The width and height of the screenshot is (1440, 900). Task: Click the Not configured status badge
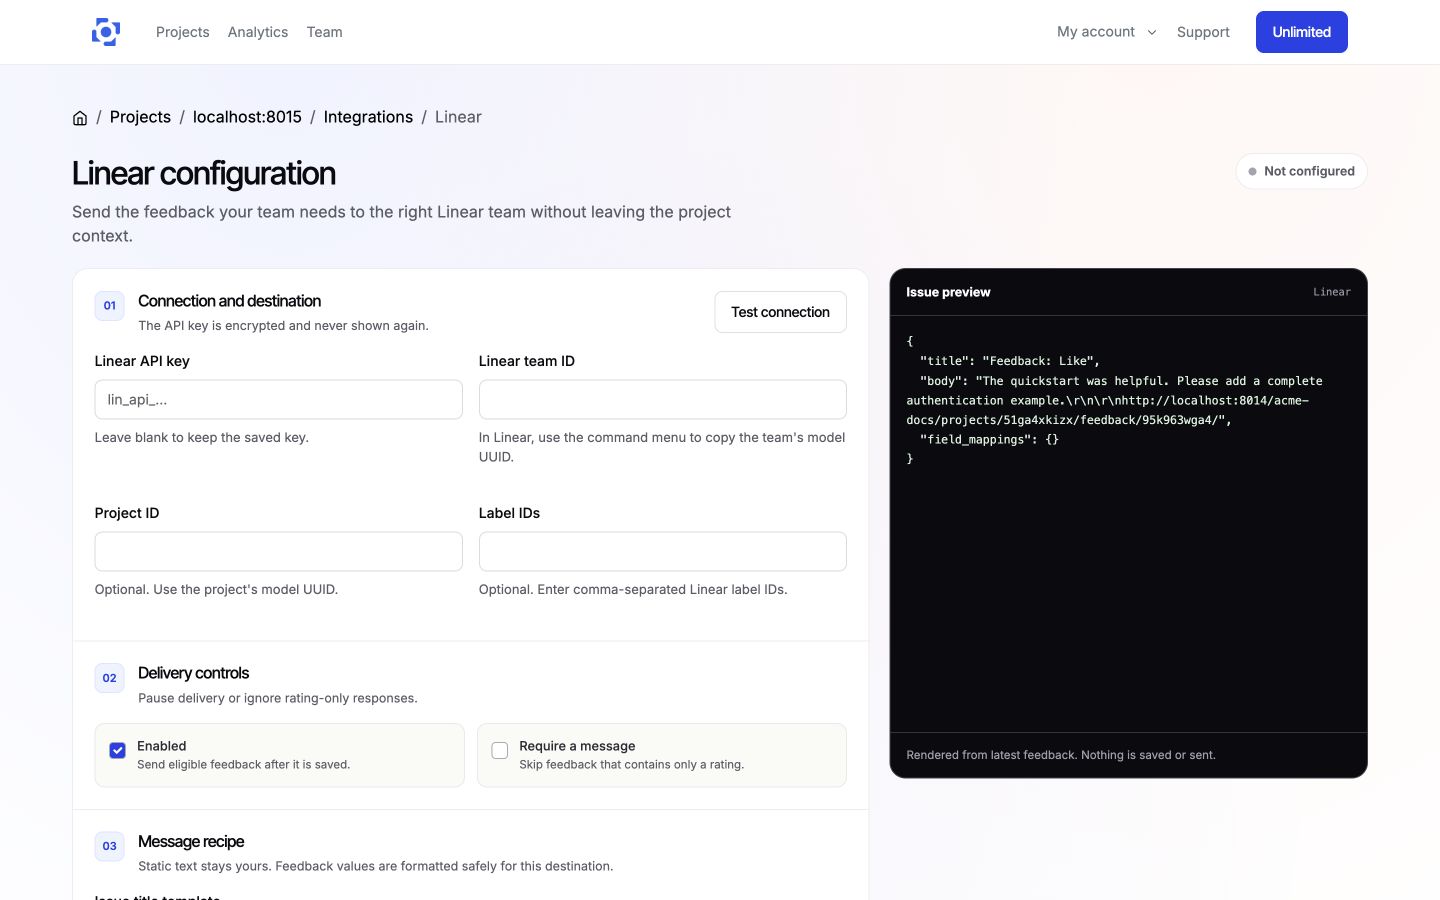[1301, 171]
